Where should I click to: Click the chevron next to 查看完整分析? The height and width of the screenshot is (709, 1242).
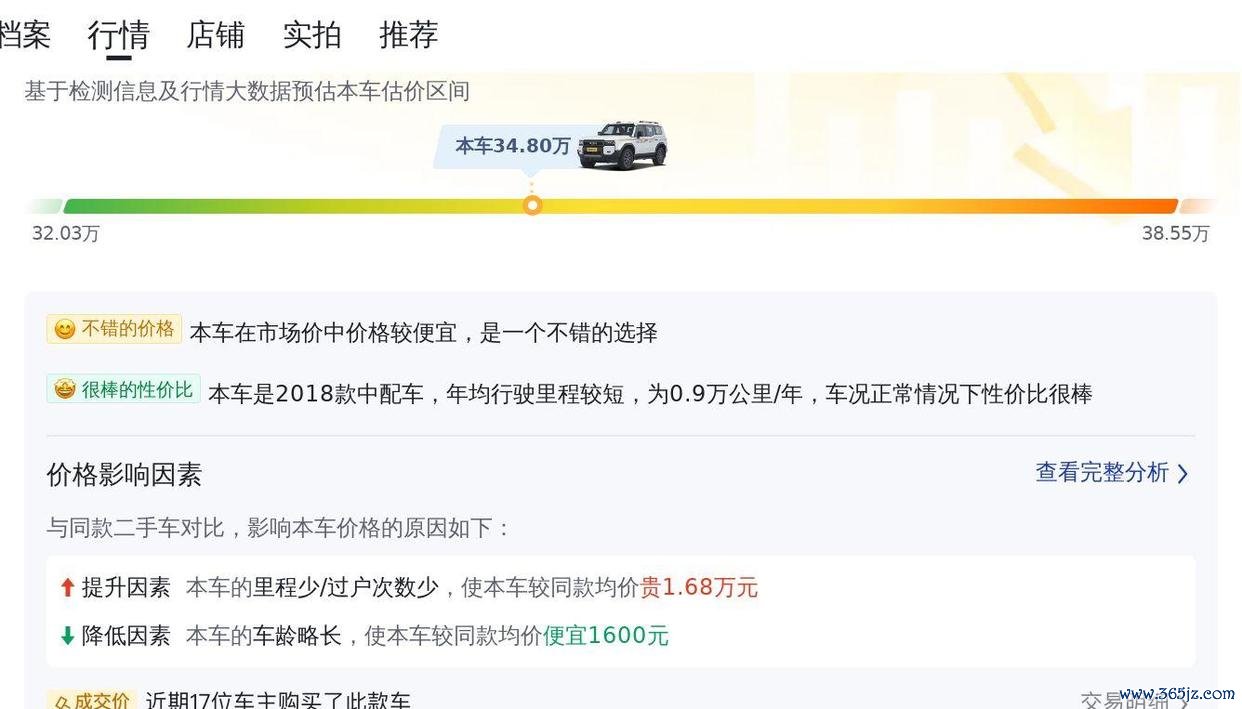1183,473
